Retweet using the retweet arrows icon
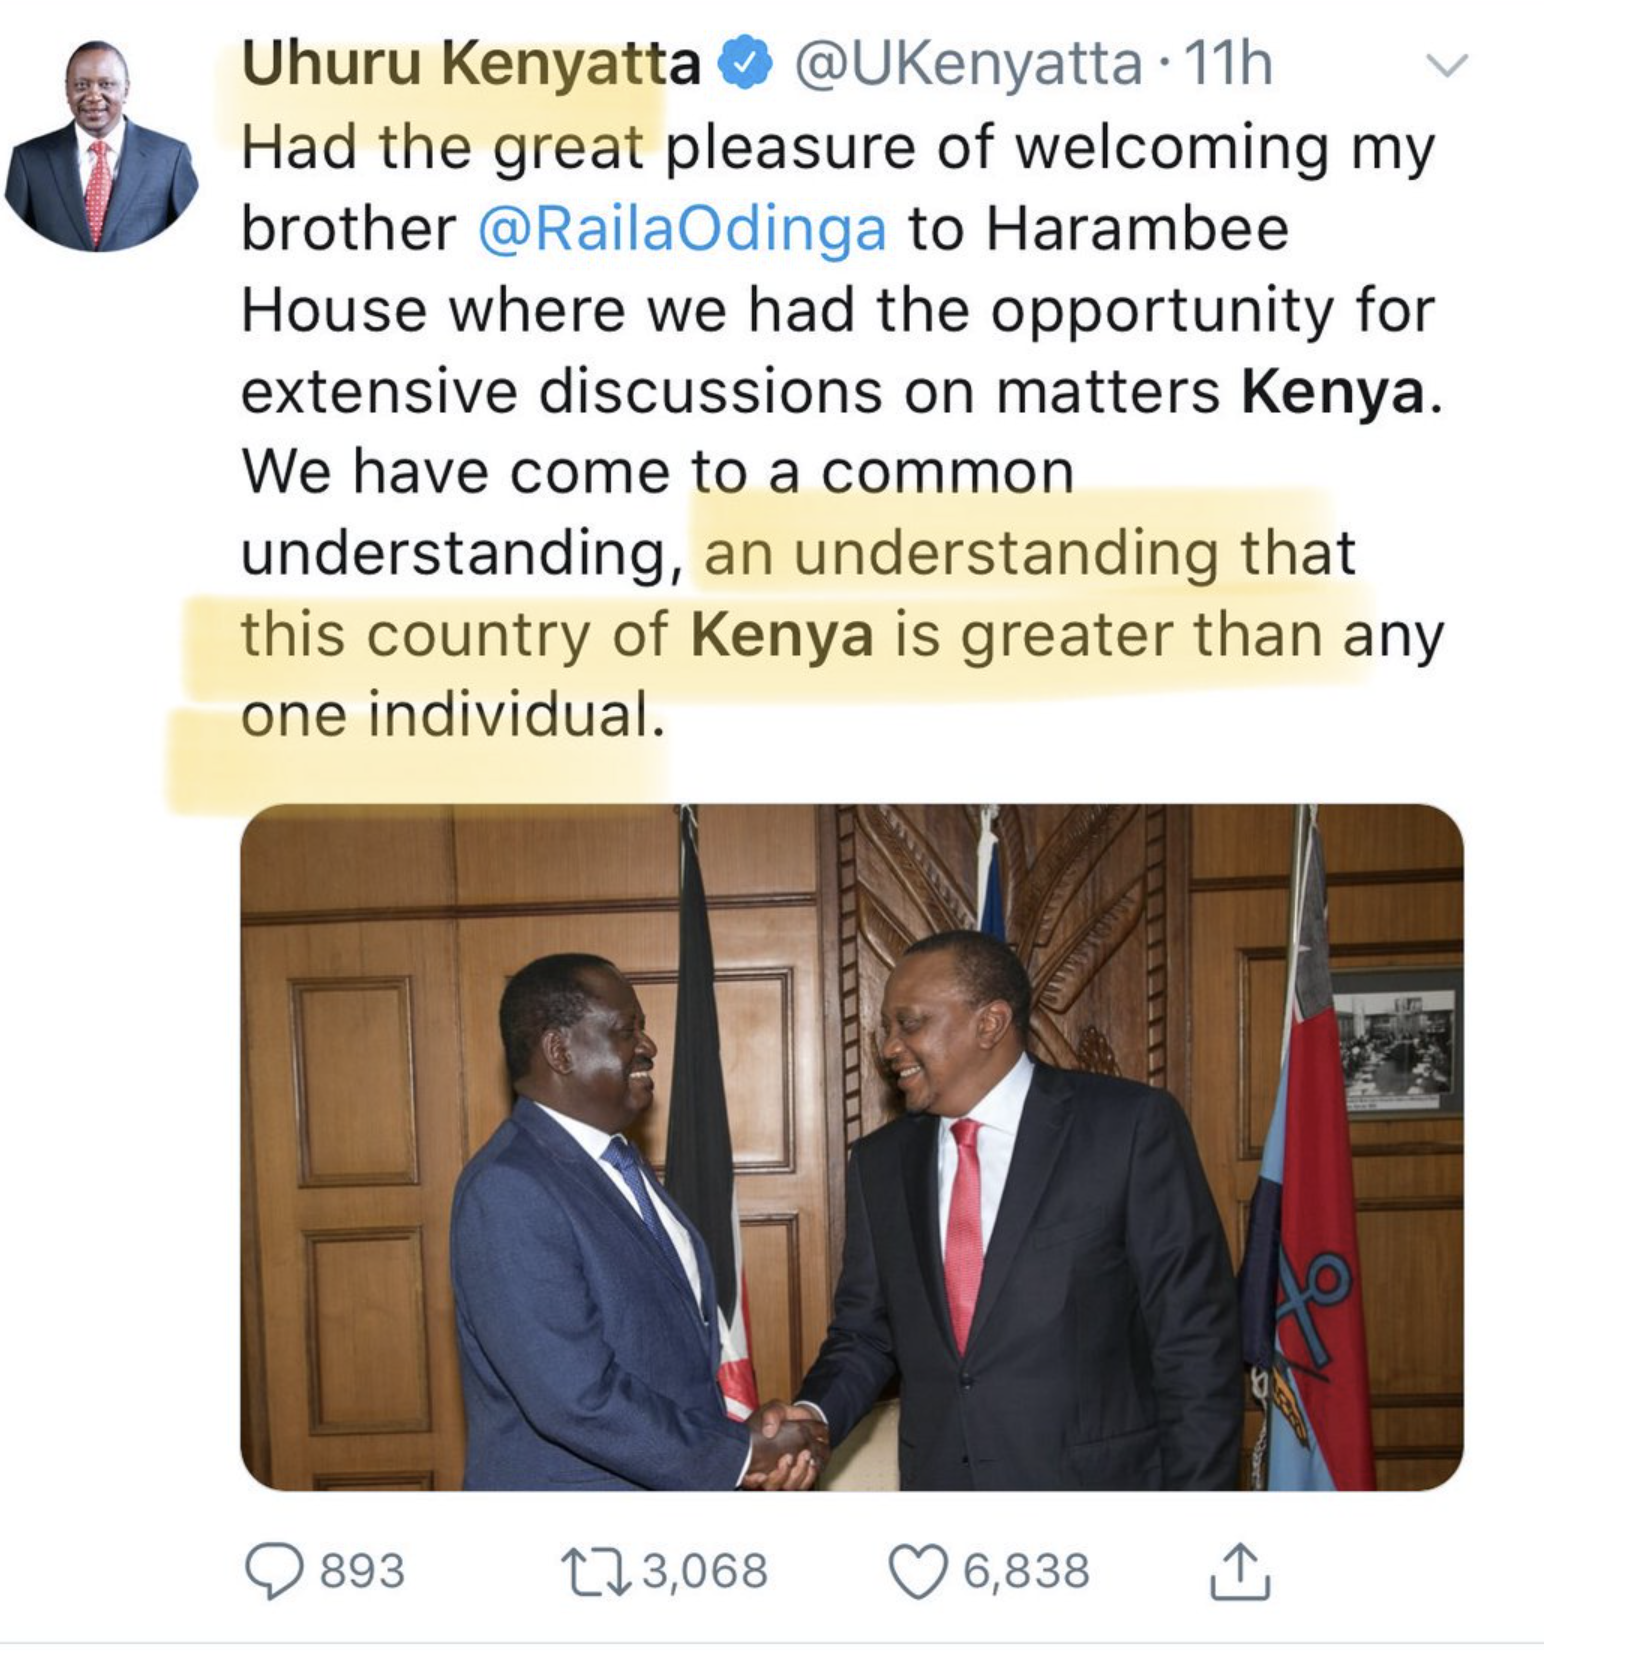 [x=594, y=1571]
